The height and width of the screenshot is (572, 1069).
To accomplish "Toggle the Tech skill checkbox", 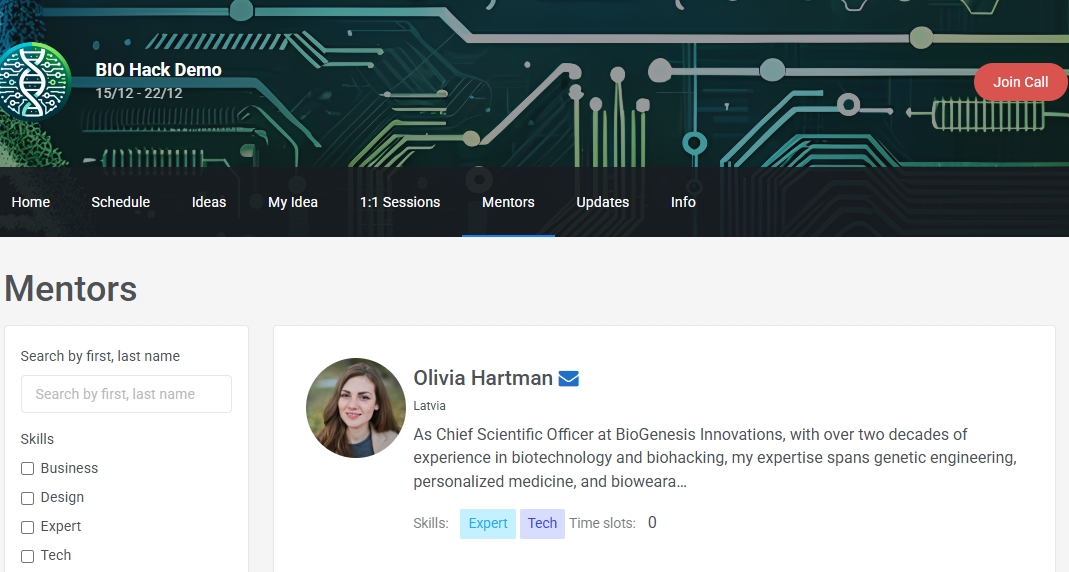I will 27,556.
